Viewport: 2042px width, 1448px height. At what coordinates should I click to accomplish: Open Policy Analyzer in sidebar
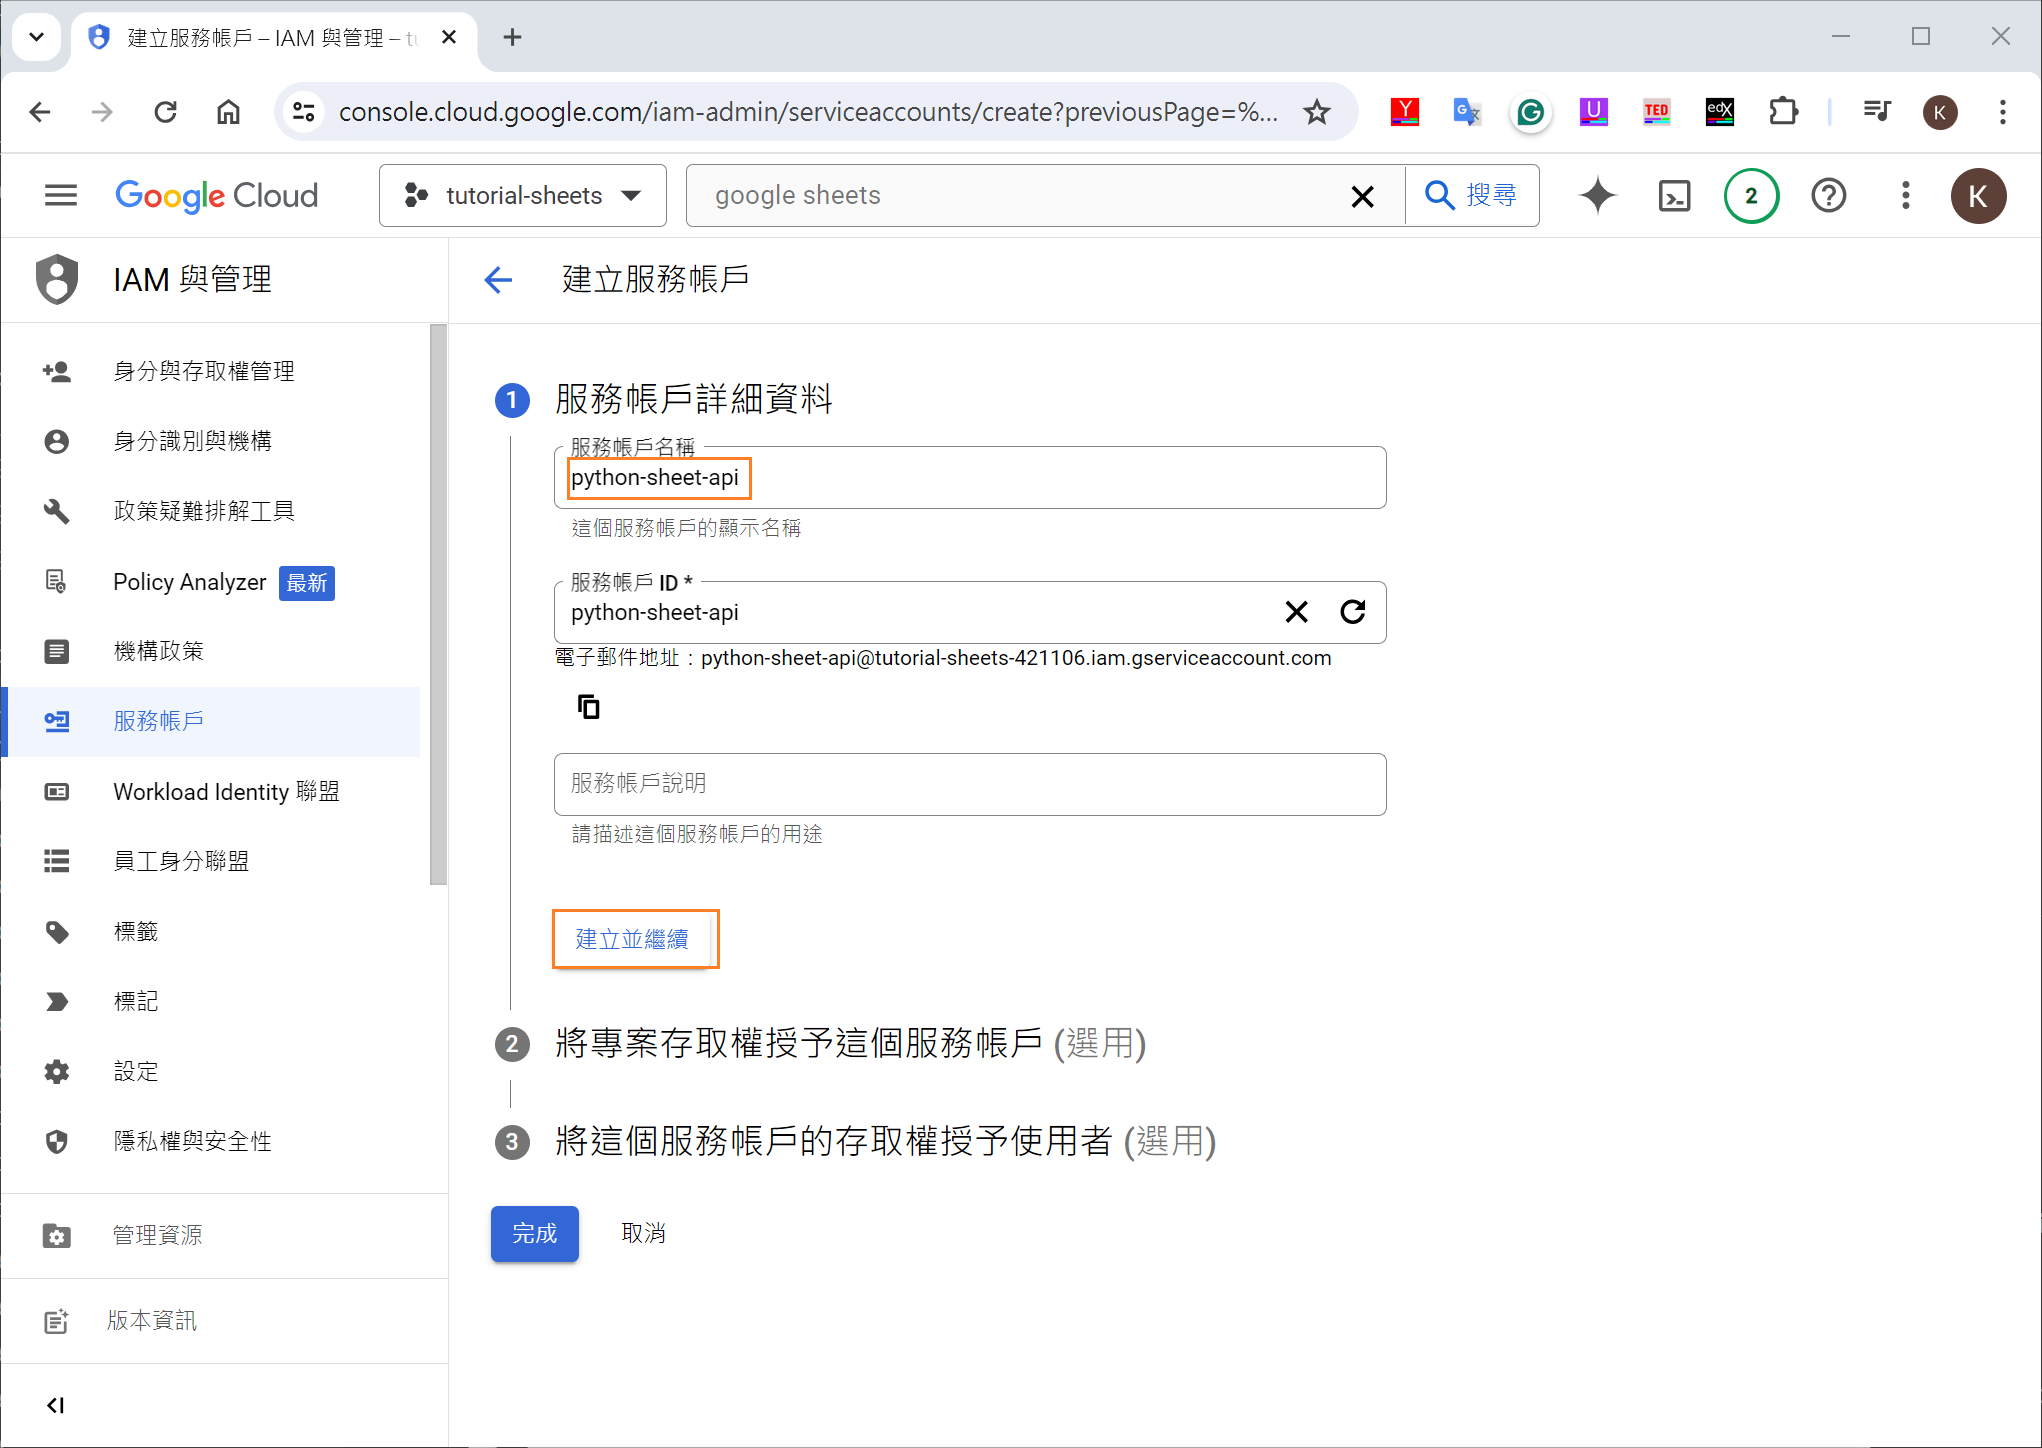pyautogui.click(x=190, y=582)
